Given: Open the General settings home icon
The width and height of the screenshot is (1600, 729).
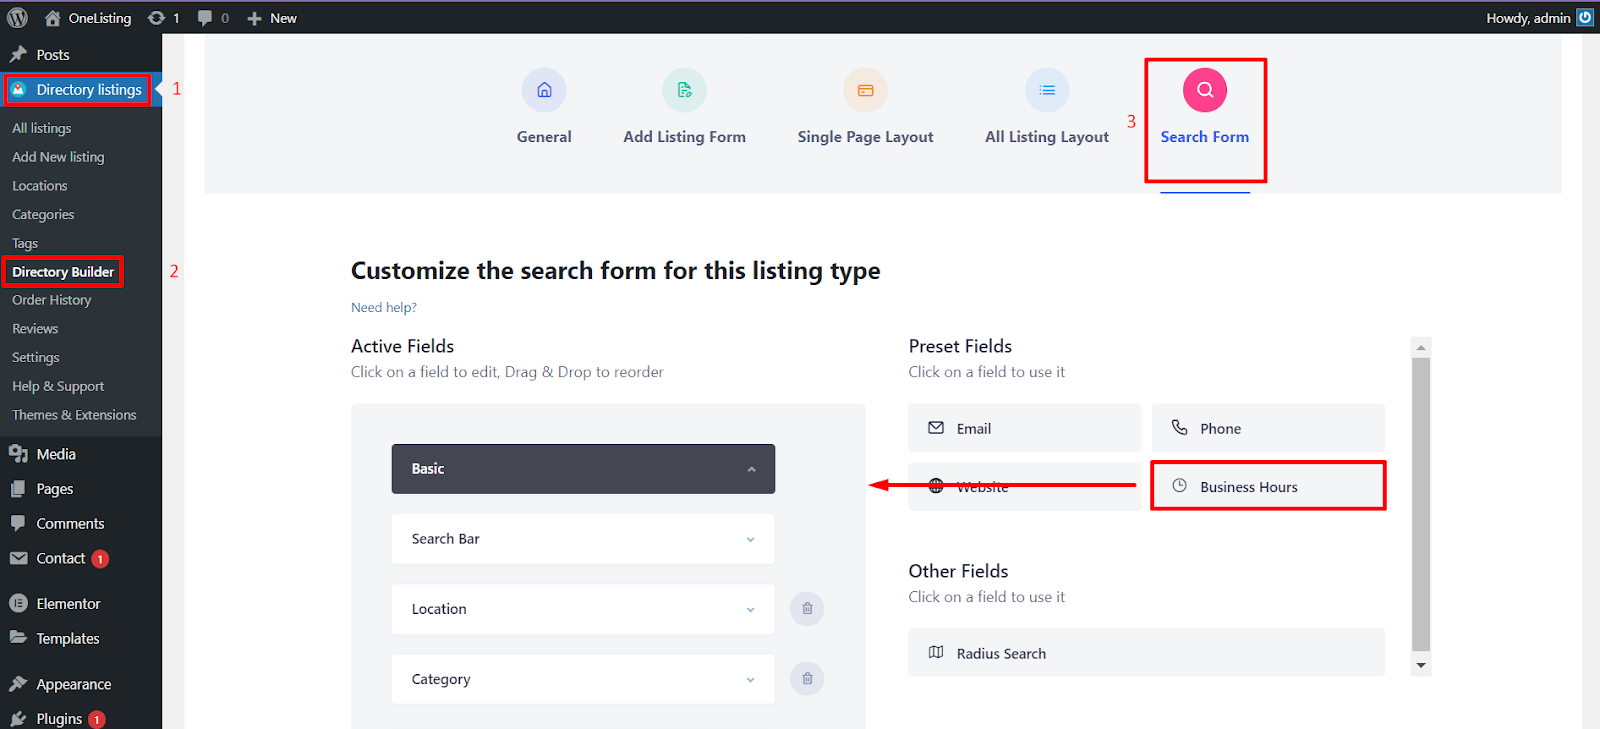Looking at the screenshot, I should pyautogui.click(x=544, y=90).
